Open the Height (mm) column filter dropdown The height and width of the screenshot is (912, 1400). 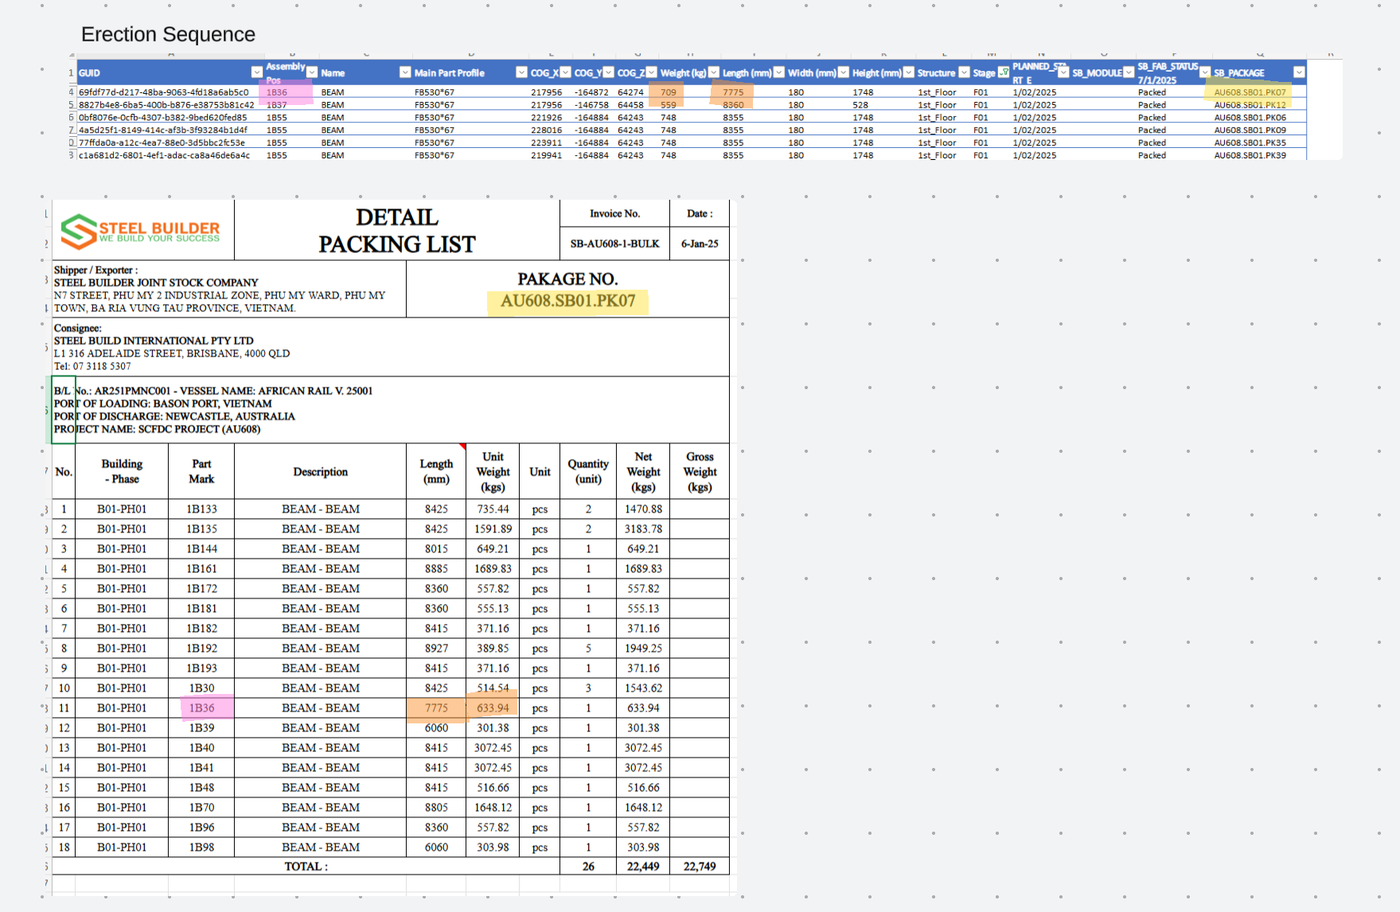pos(908,72)
